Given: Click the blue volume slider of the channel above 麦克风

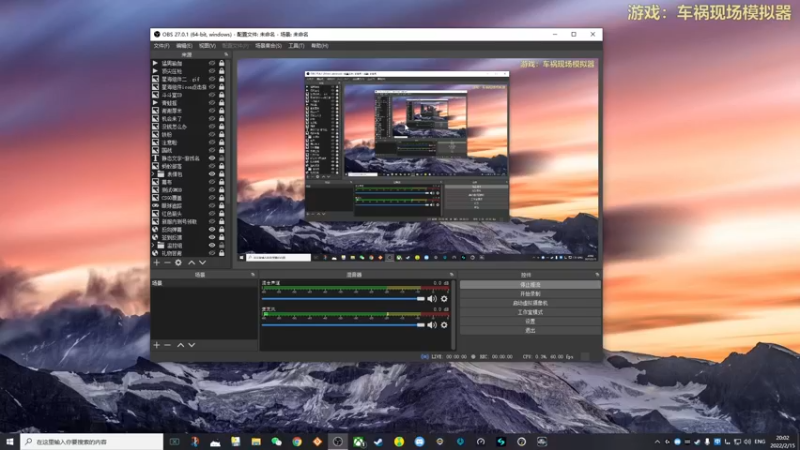Looking at the screenshot, I should pos(343,299).
